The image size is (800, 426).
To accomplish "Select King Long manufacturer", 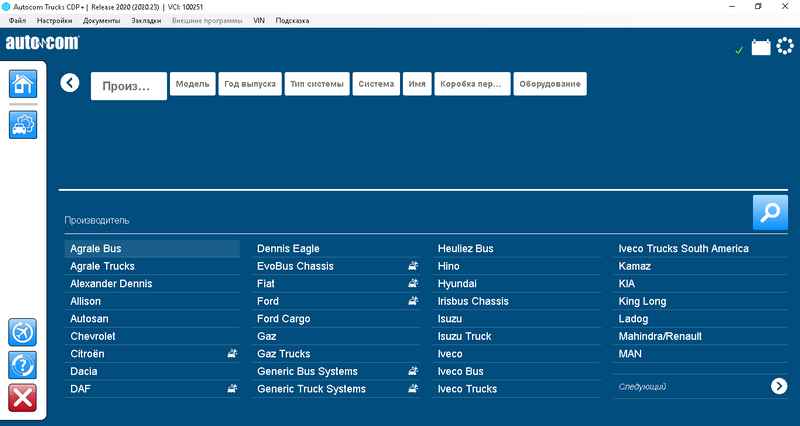I will [701, 301].
